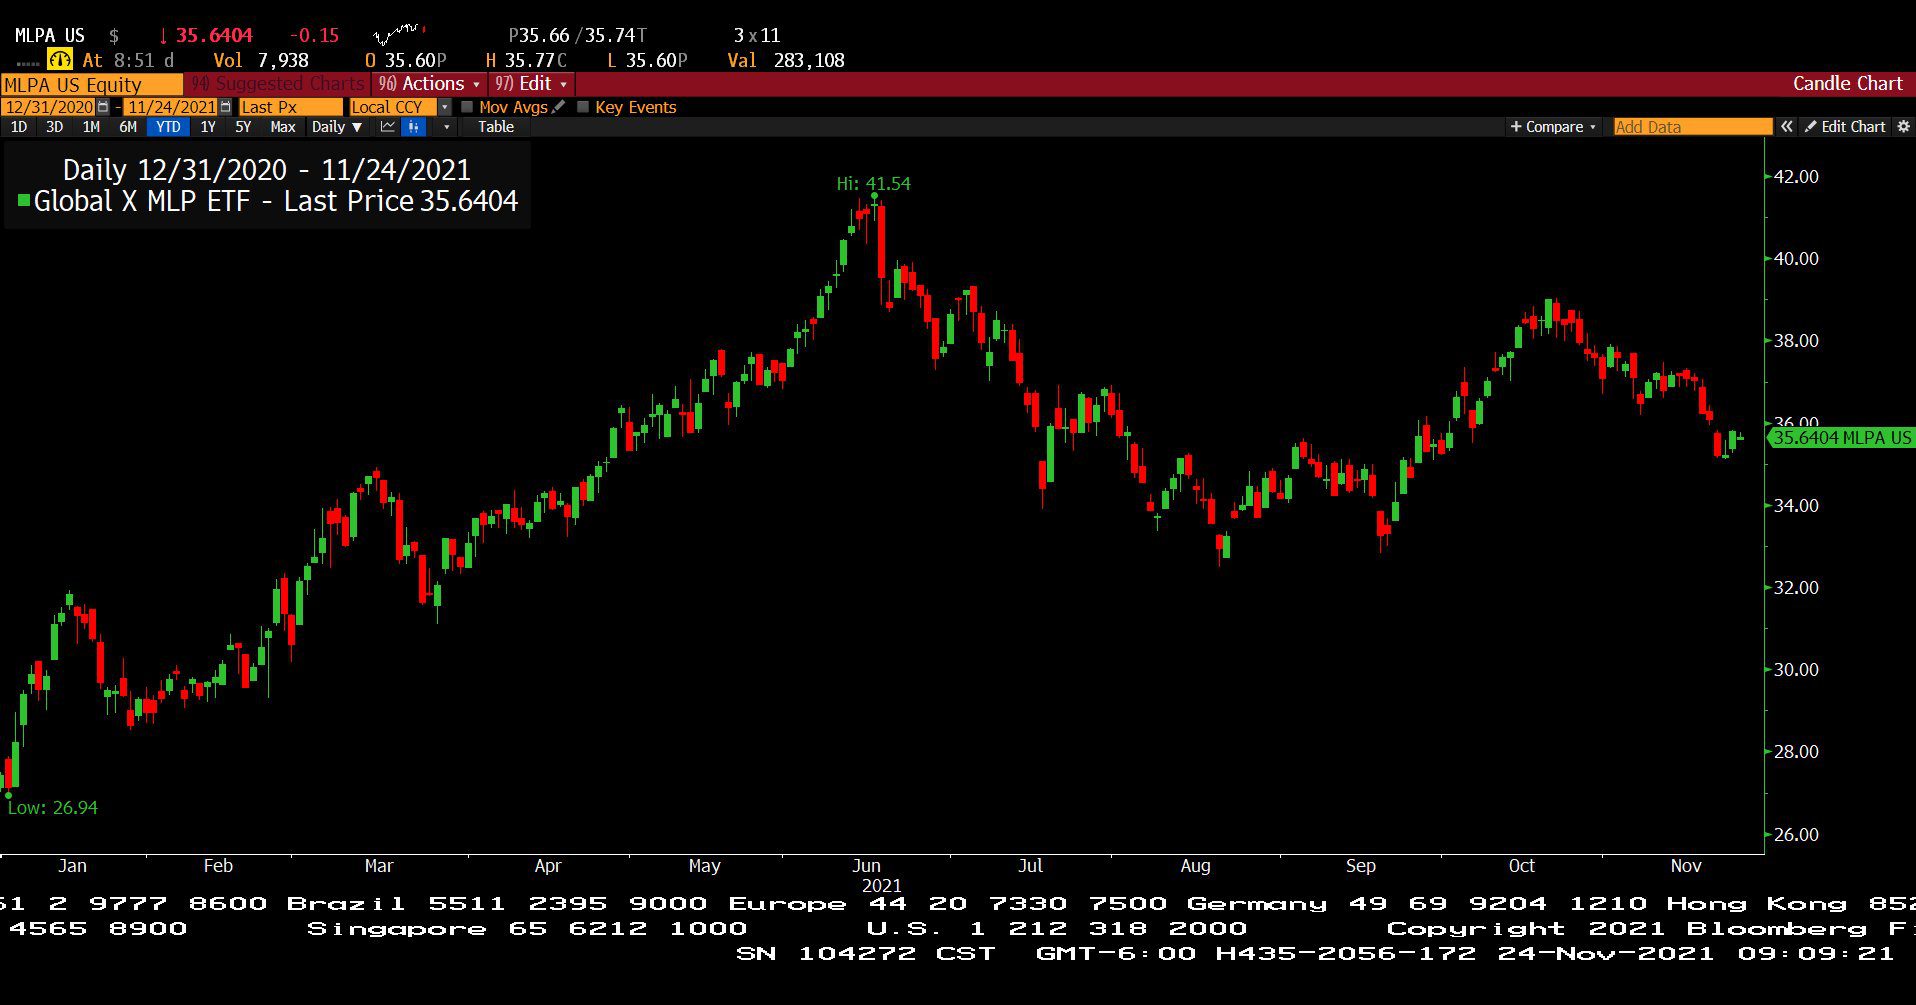Click the yellow alert clock icon
The height and width of the screenshot is (1005, 1916).
[60, 60]
